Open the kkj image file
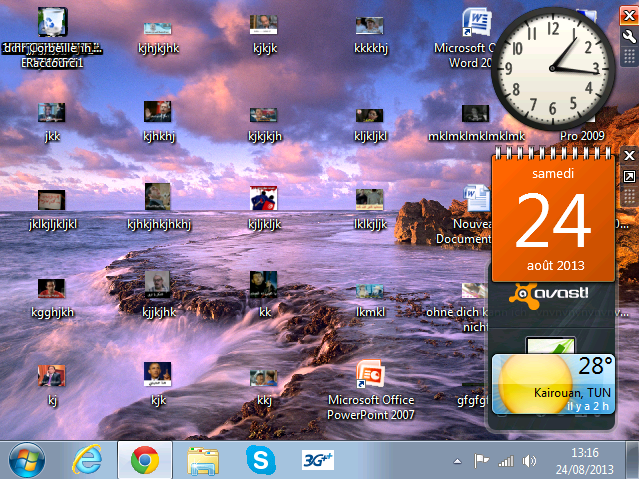 tap(264, 378)
